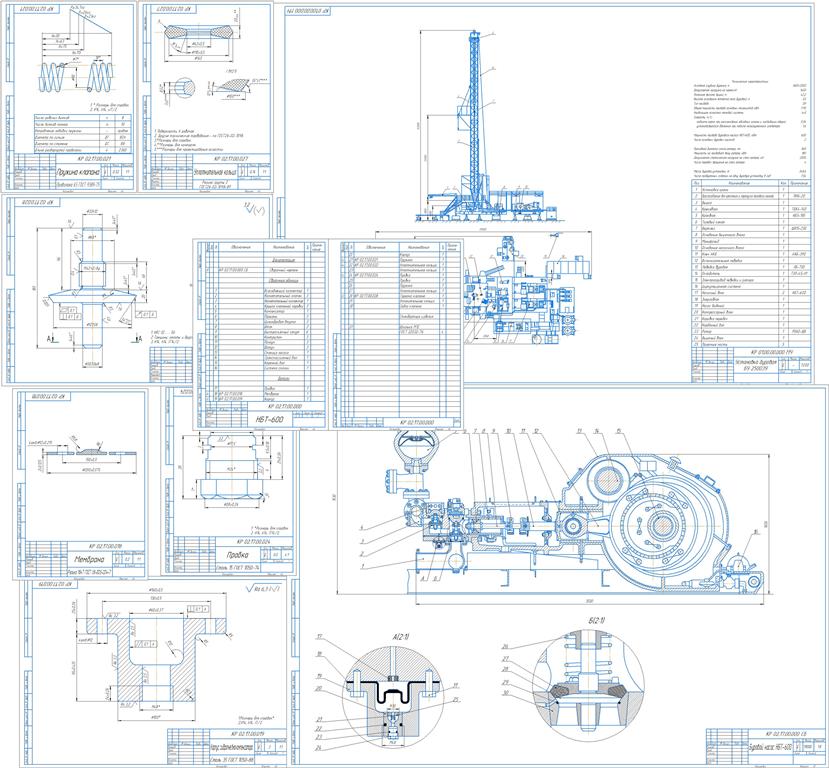
Task: Click the 'Уплотнительное кольцо' title text
Action: coord(215,172)
